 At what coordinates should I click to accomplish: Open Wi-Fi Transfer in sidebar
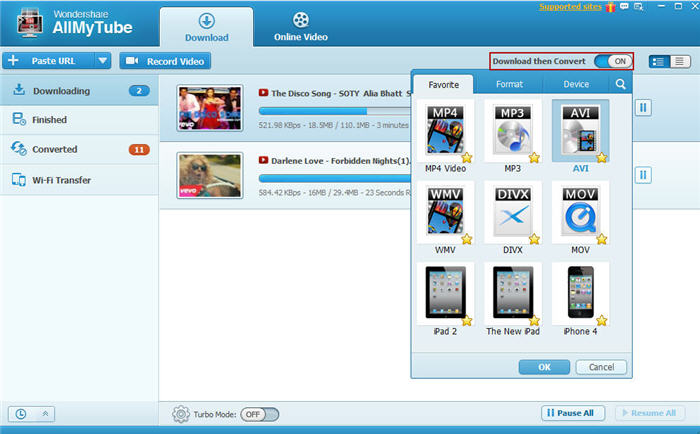coord(79,180)
